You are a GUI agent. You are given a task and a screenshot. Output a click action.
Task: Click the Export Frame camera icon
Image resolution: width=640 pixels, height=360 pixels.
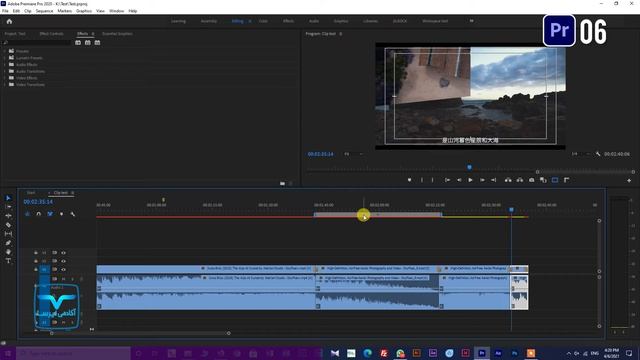pos(531,180)
